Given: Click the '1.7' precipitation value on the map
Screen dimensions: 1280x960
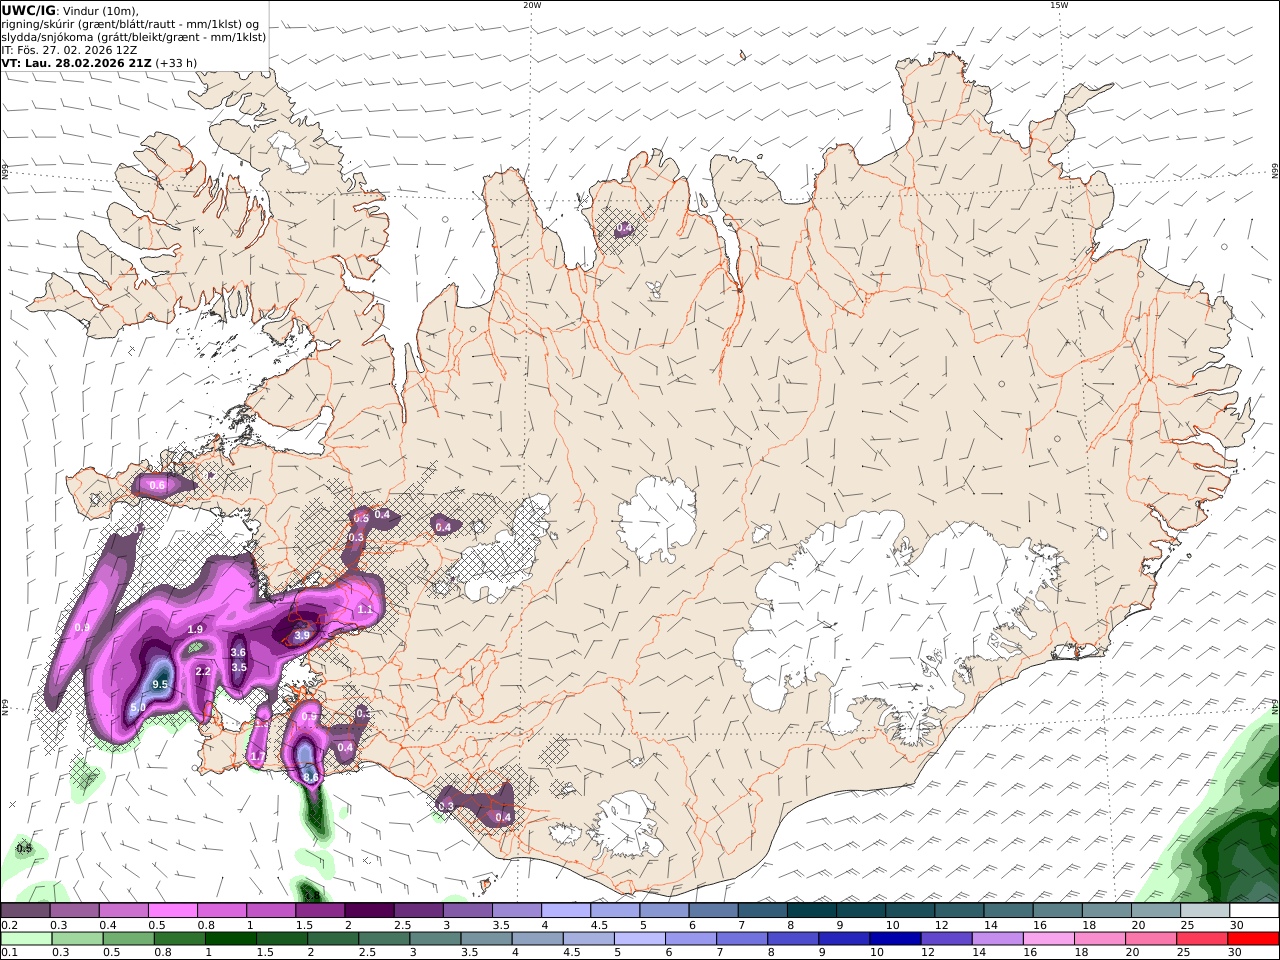Looking at the screenshot, I should pyautogui.click(x=258, y=757).
